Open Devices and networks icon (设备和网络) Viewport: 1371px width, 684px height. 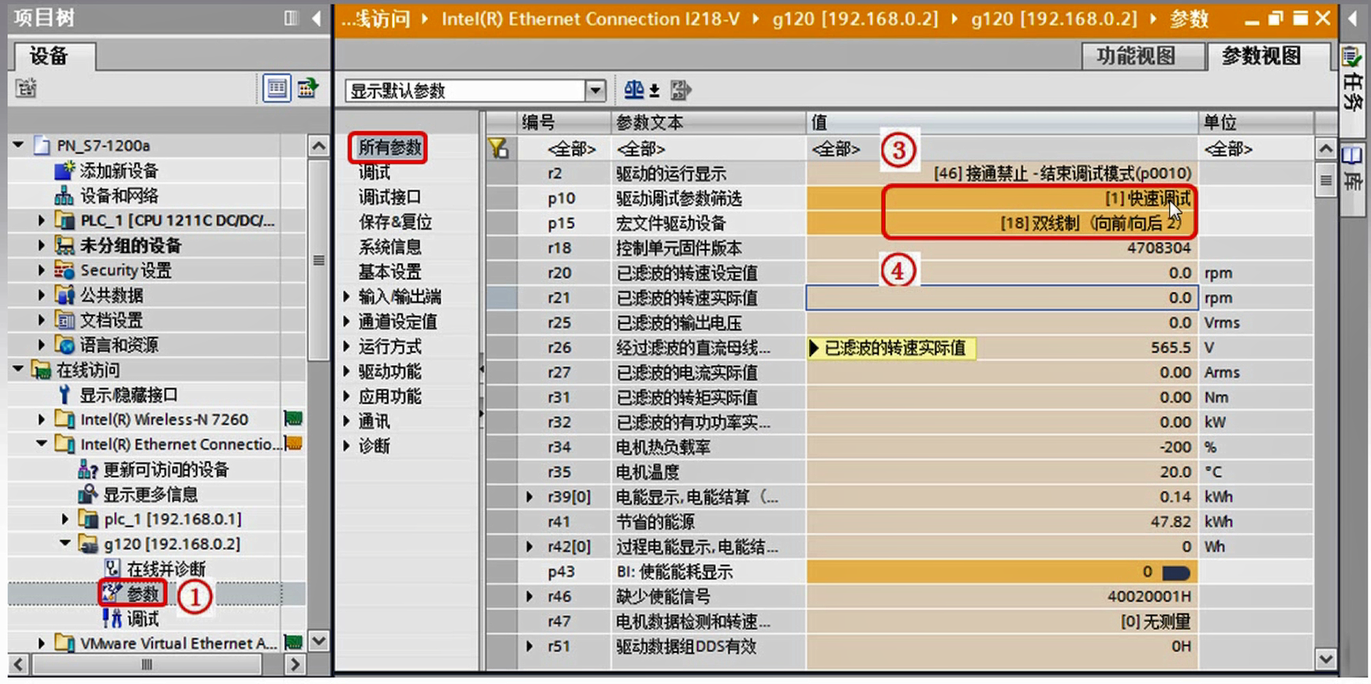click(65, 196)
